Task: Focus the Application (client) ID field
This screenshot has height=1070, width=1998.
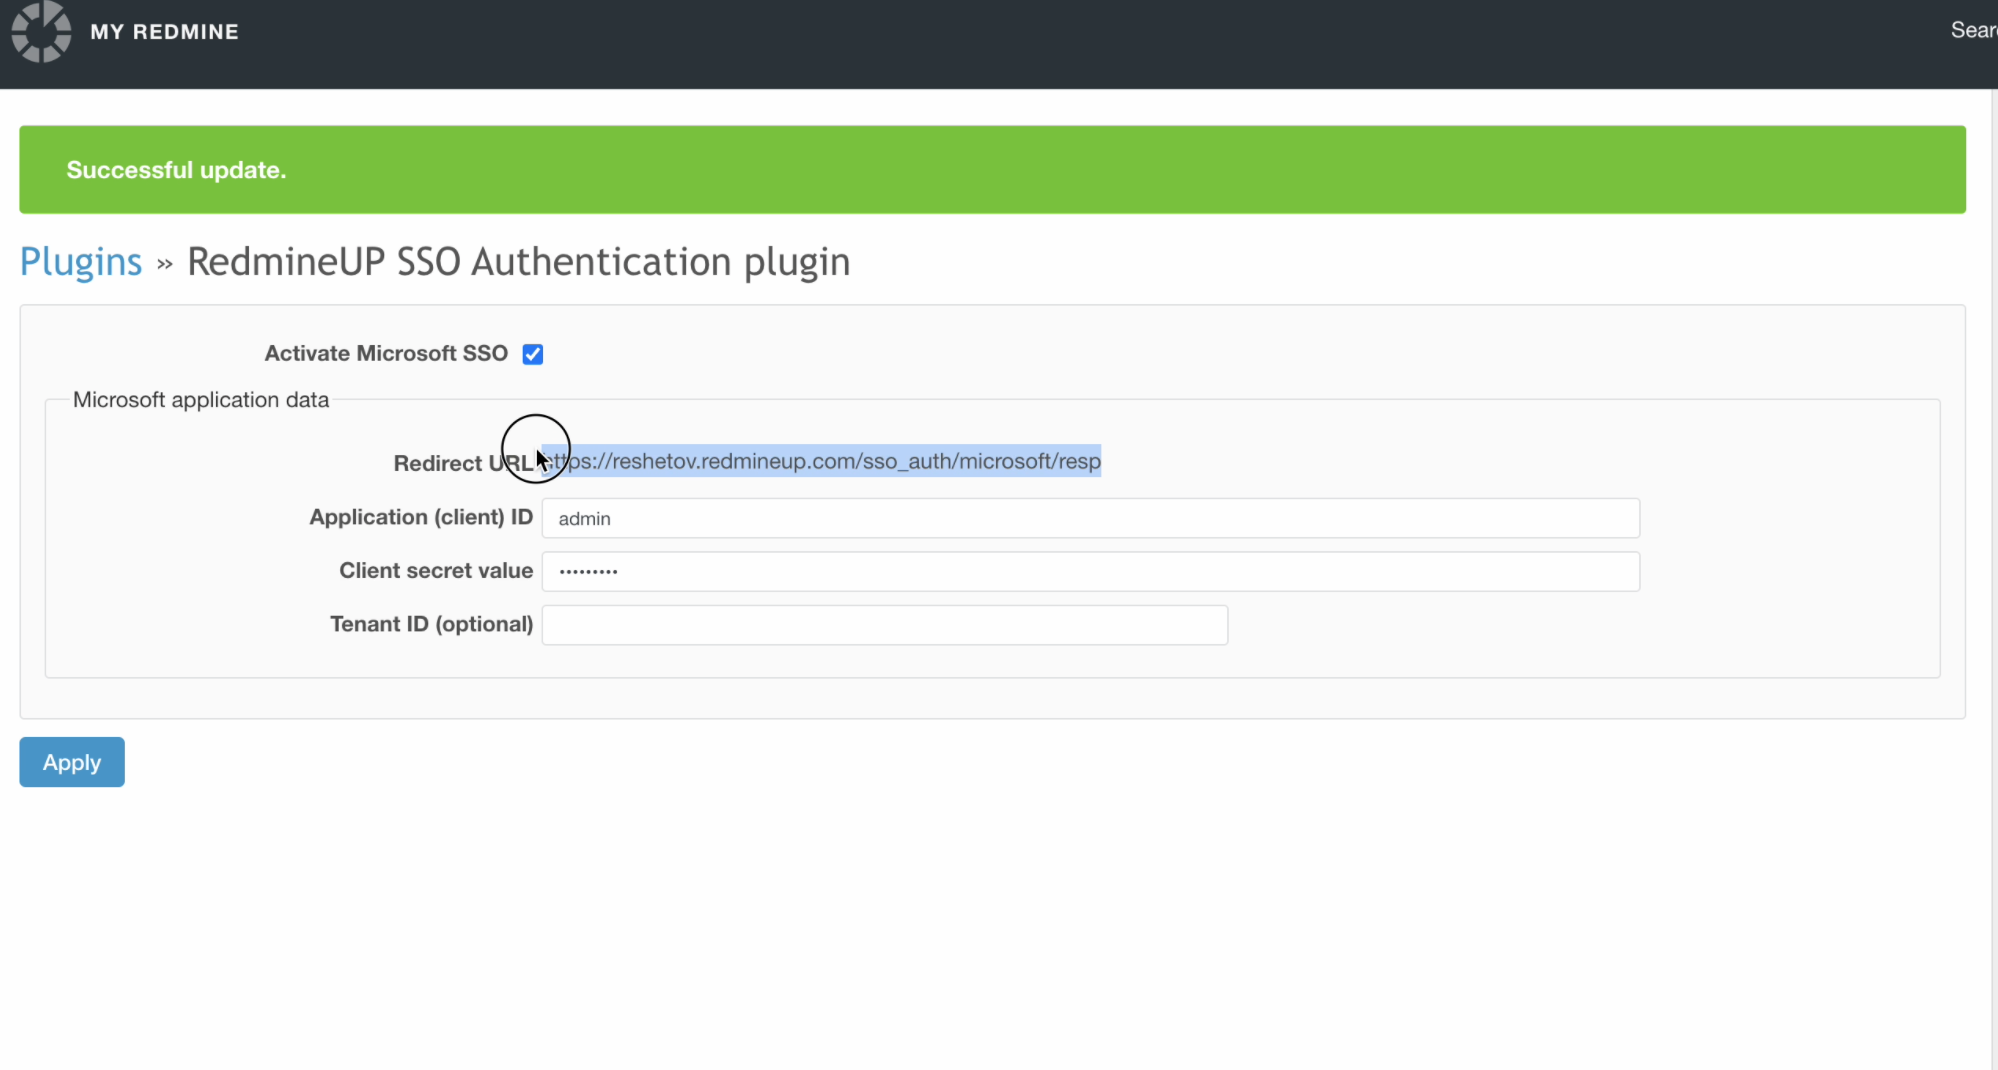Action: pos(1090,519)
